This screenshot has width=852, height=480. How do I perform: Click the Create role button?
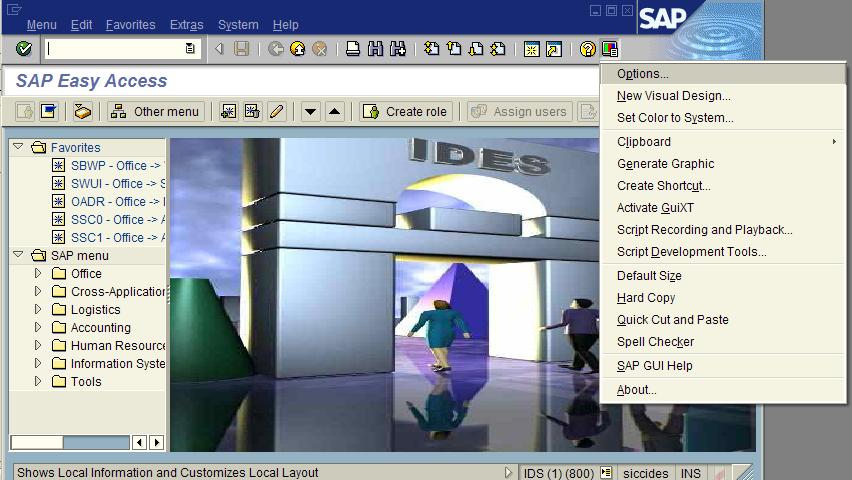(405, 111)
